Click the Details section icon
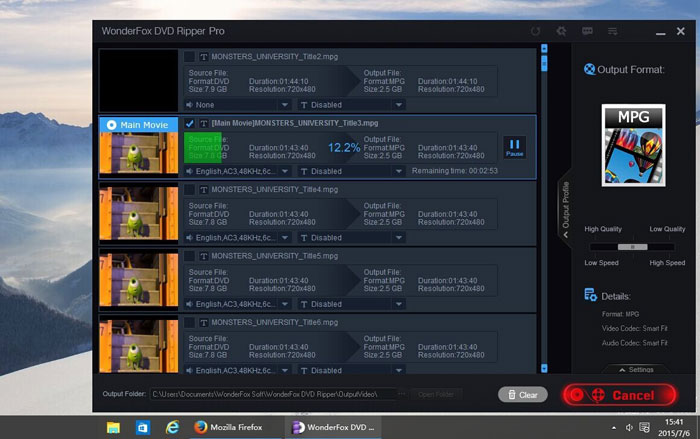This screenshot has width=700, height=439. pos(590,295)
